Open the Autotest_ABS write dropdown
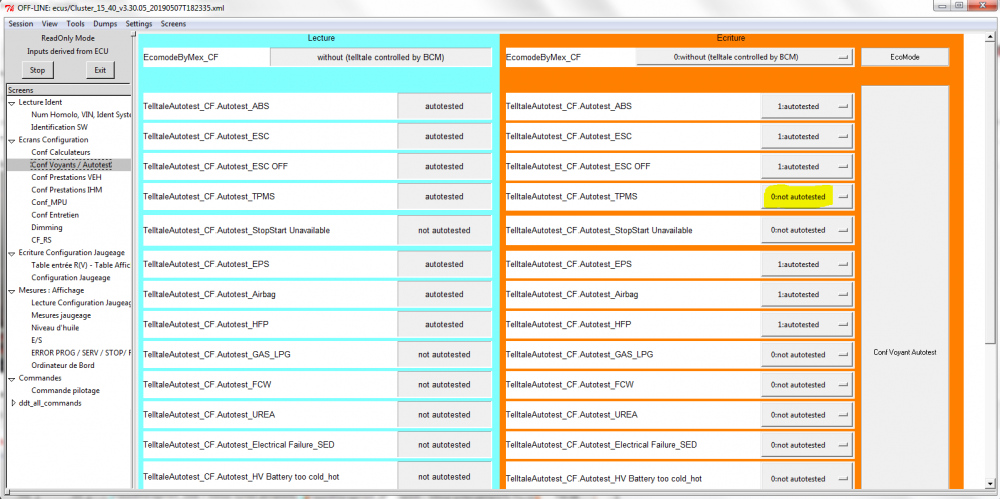Screen dimensions: 1000x499 807,106
